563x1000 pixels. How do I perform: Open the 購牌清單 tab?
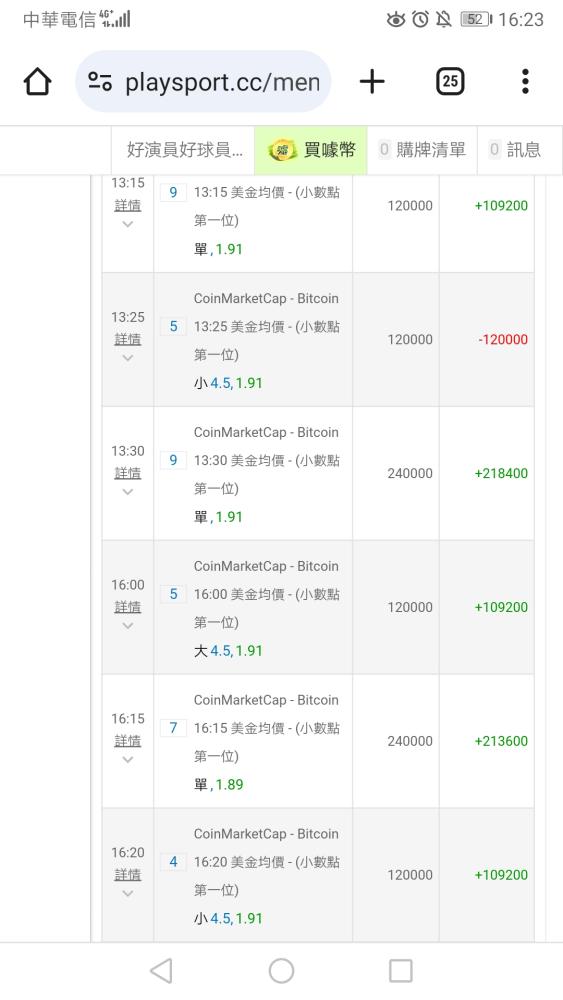tap(422, 150)
